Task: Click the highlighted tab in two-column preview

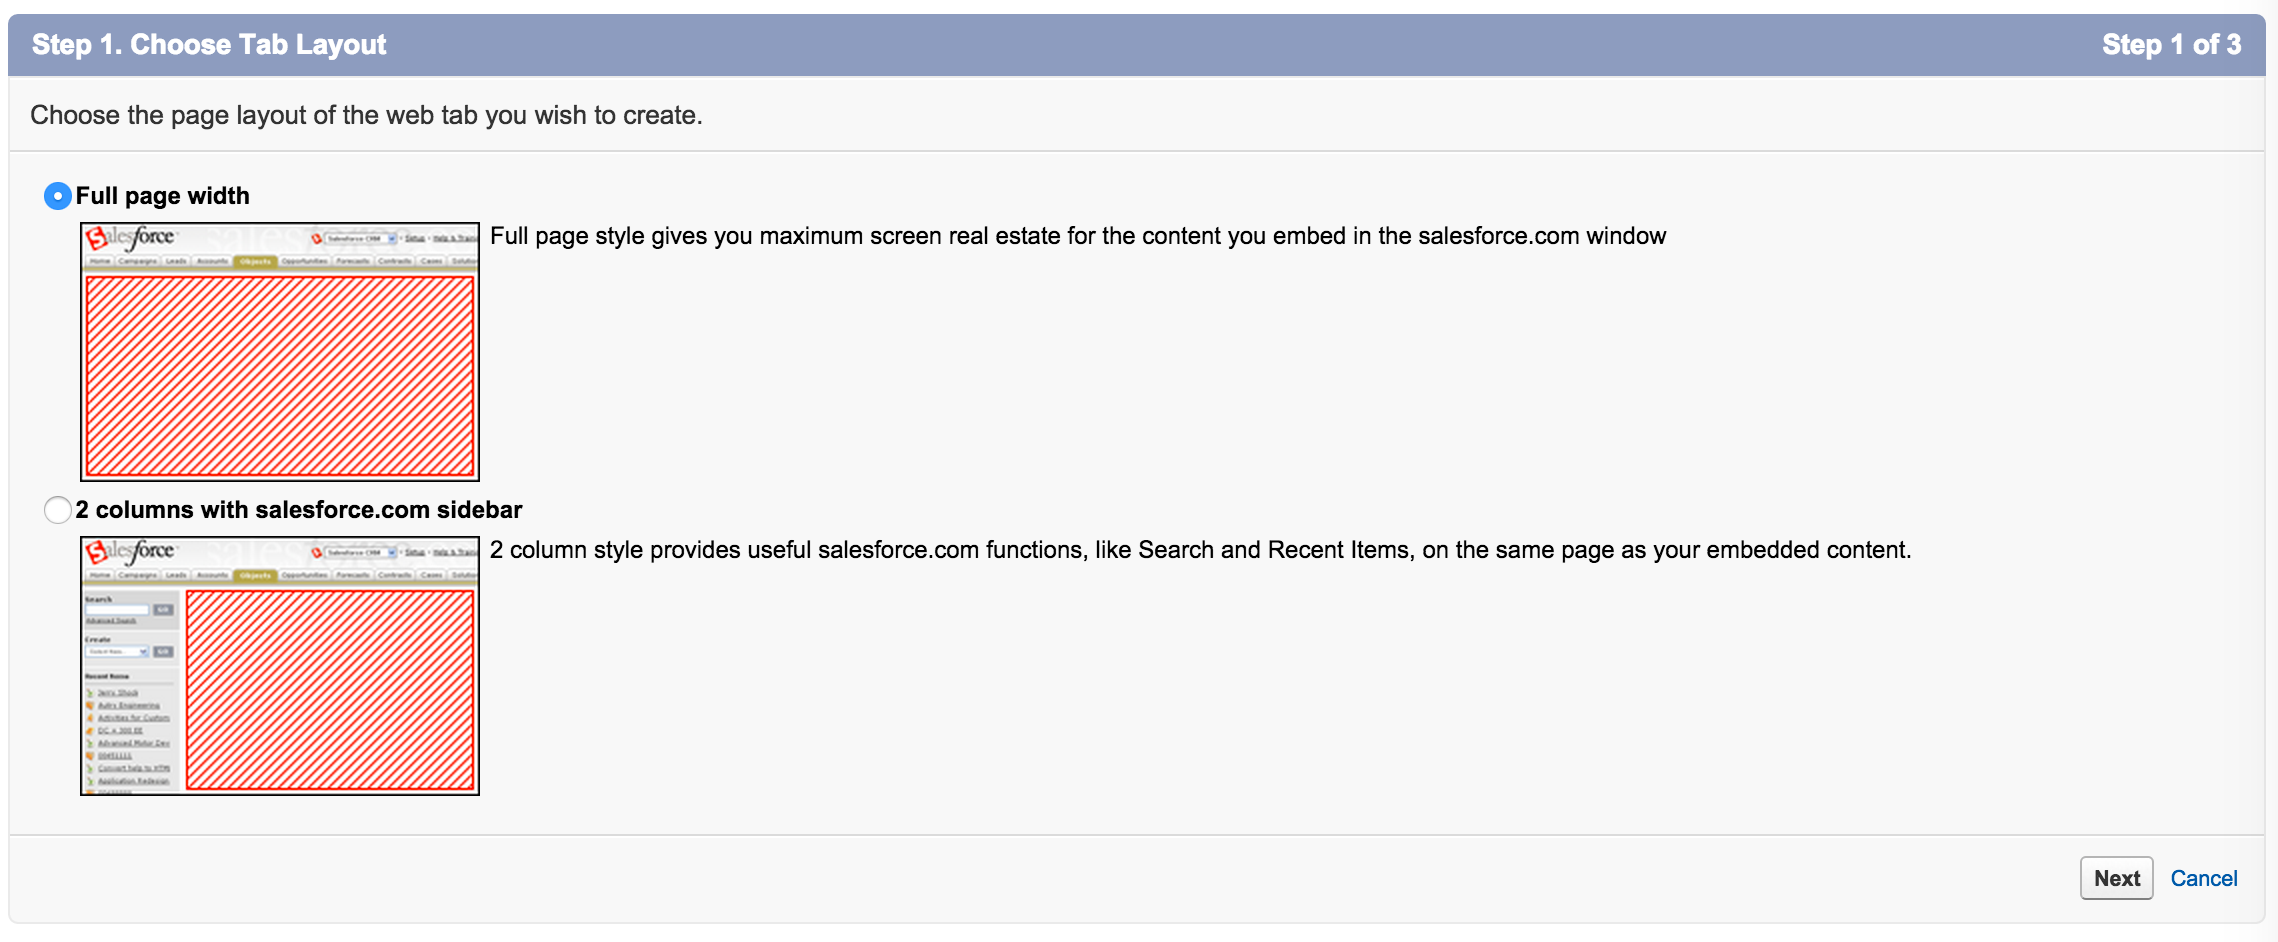Action: click(255, 575)
